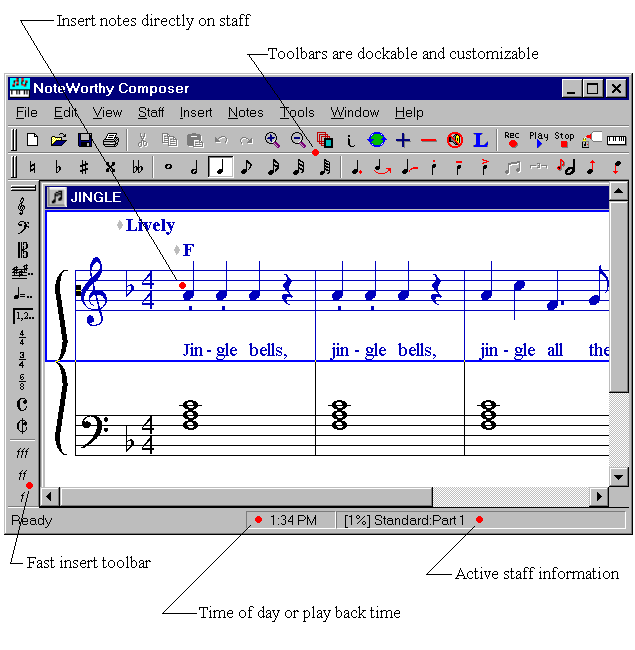Toggle the flat accidental
This screenshot has height=650, width=635.
pyautogui.click(x=58, y=167)
